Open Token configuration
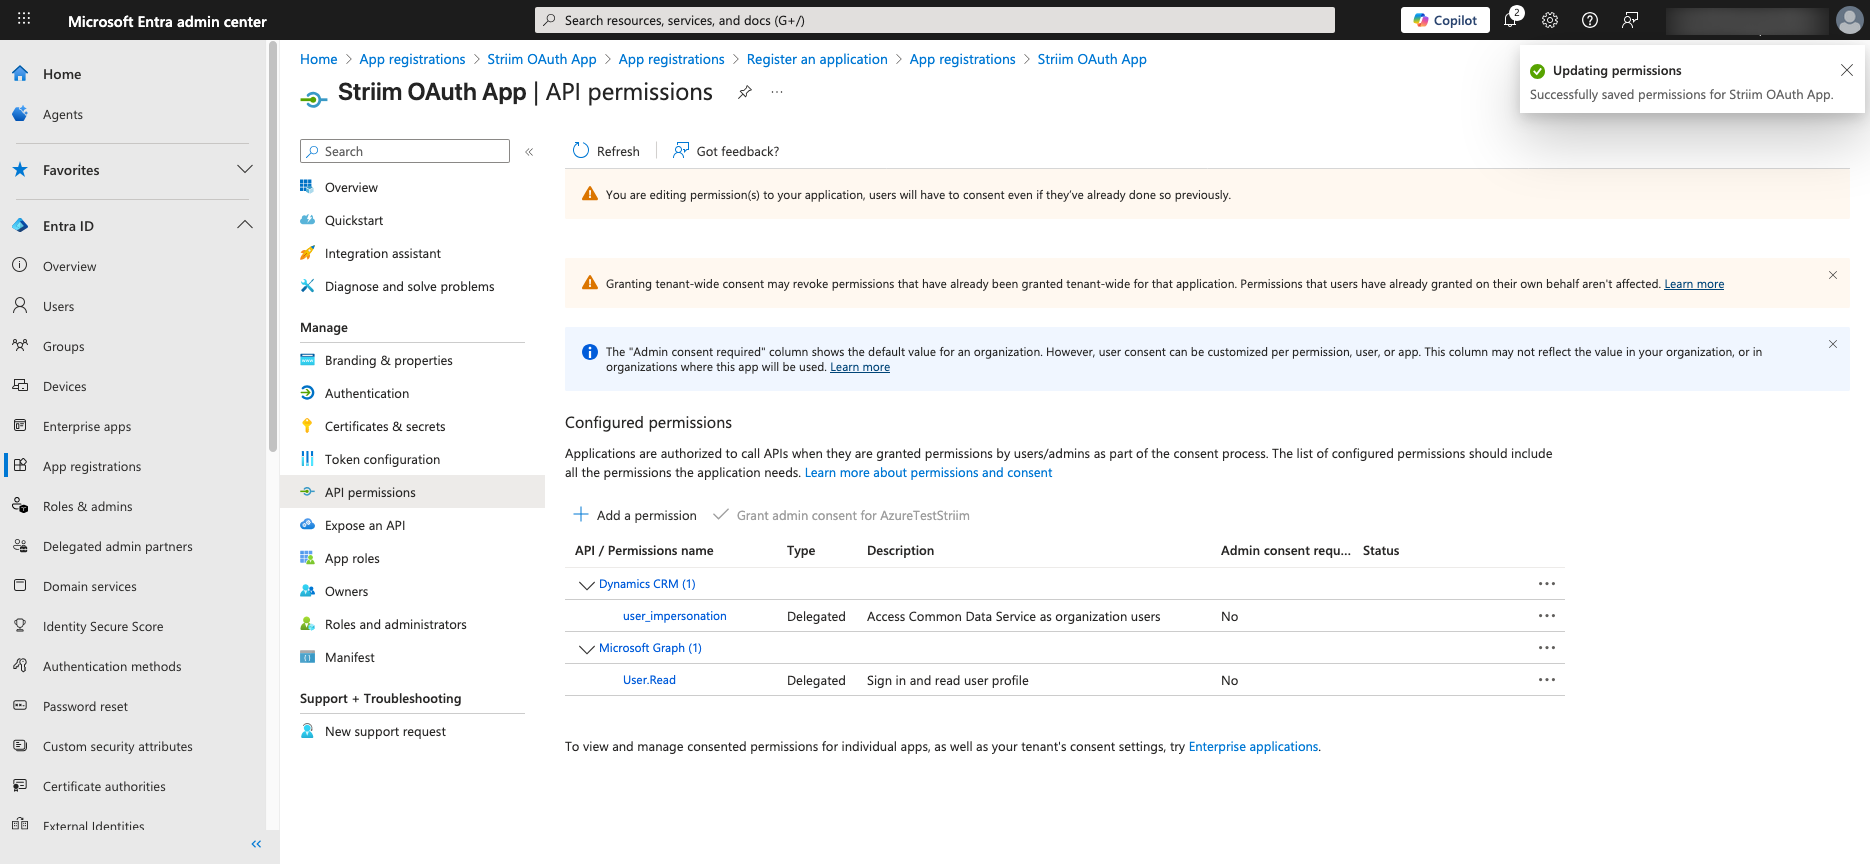Viewport: 1870px width, 864px height. (x=382, y=459)
